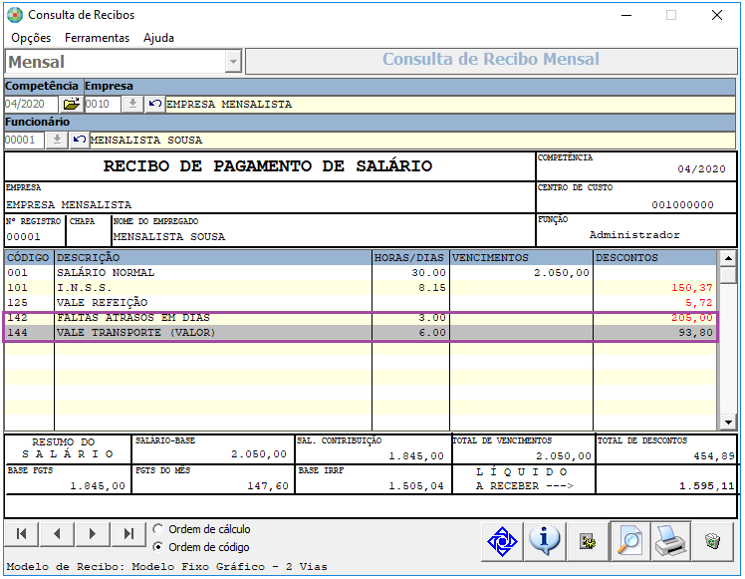The width and height of the screenshot is (745, 579).
Task: Select Ordem de código radio button
Action: [158, 547]
